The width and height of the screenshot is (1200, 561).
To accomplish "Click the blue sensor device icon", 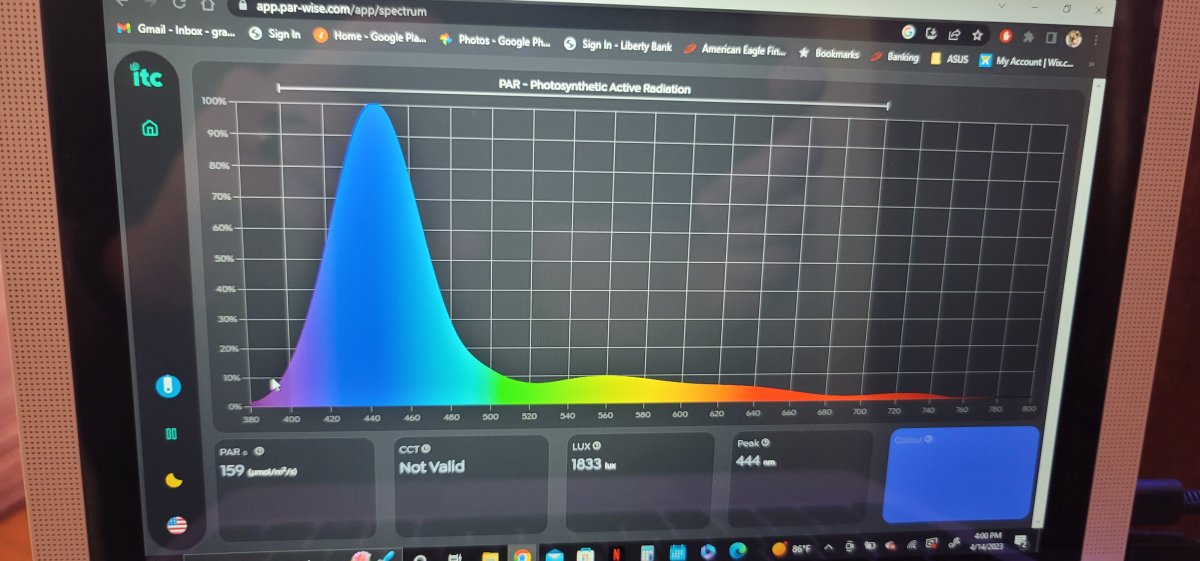I will [168, 385].
